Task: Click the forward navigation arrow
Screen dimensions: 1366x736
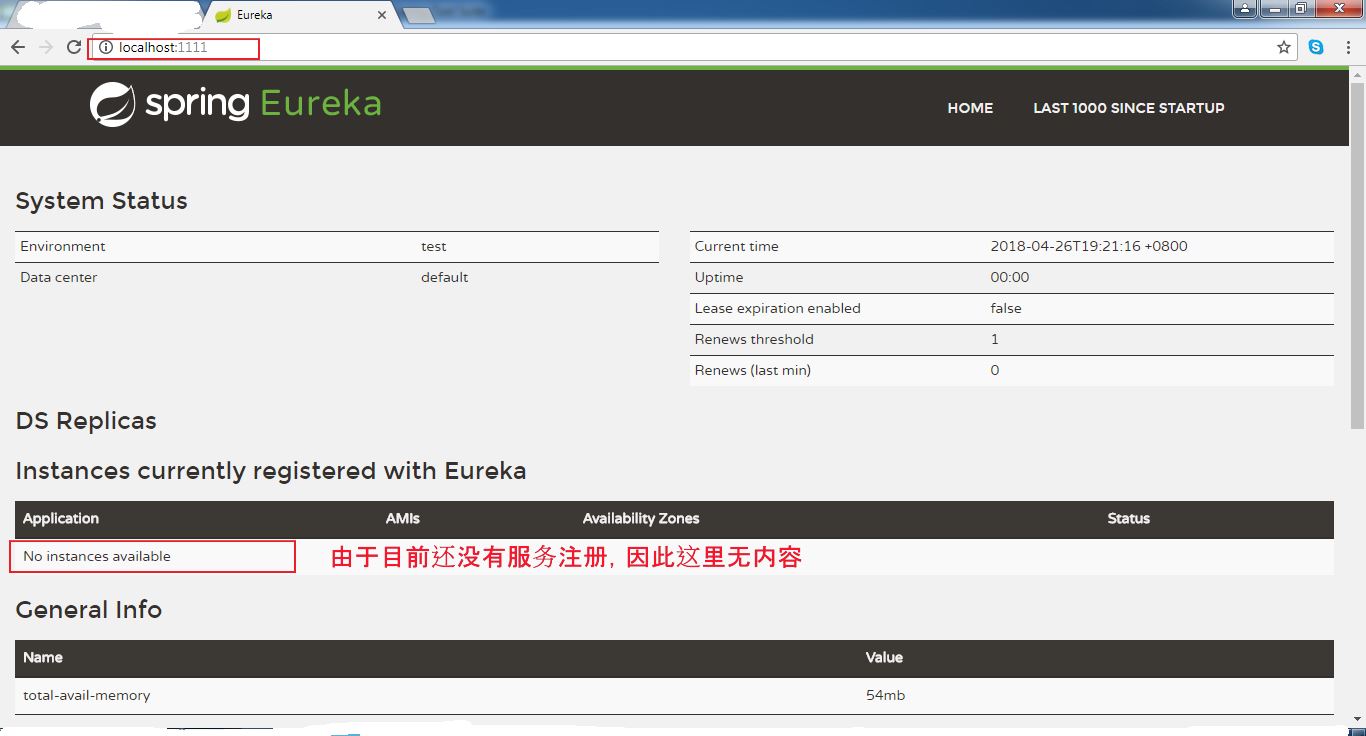Action: click(x=45, y=46)
